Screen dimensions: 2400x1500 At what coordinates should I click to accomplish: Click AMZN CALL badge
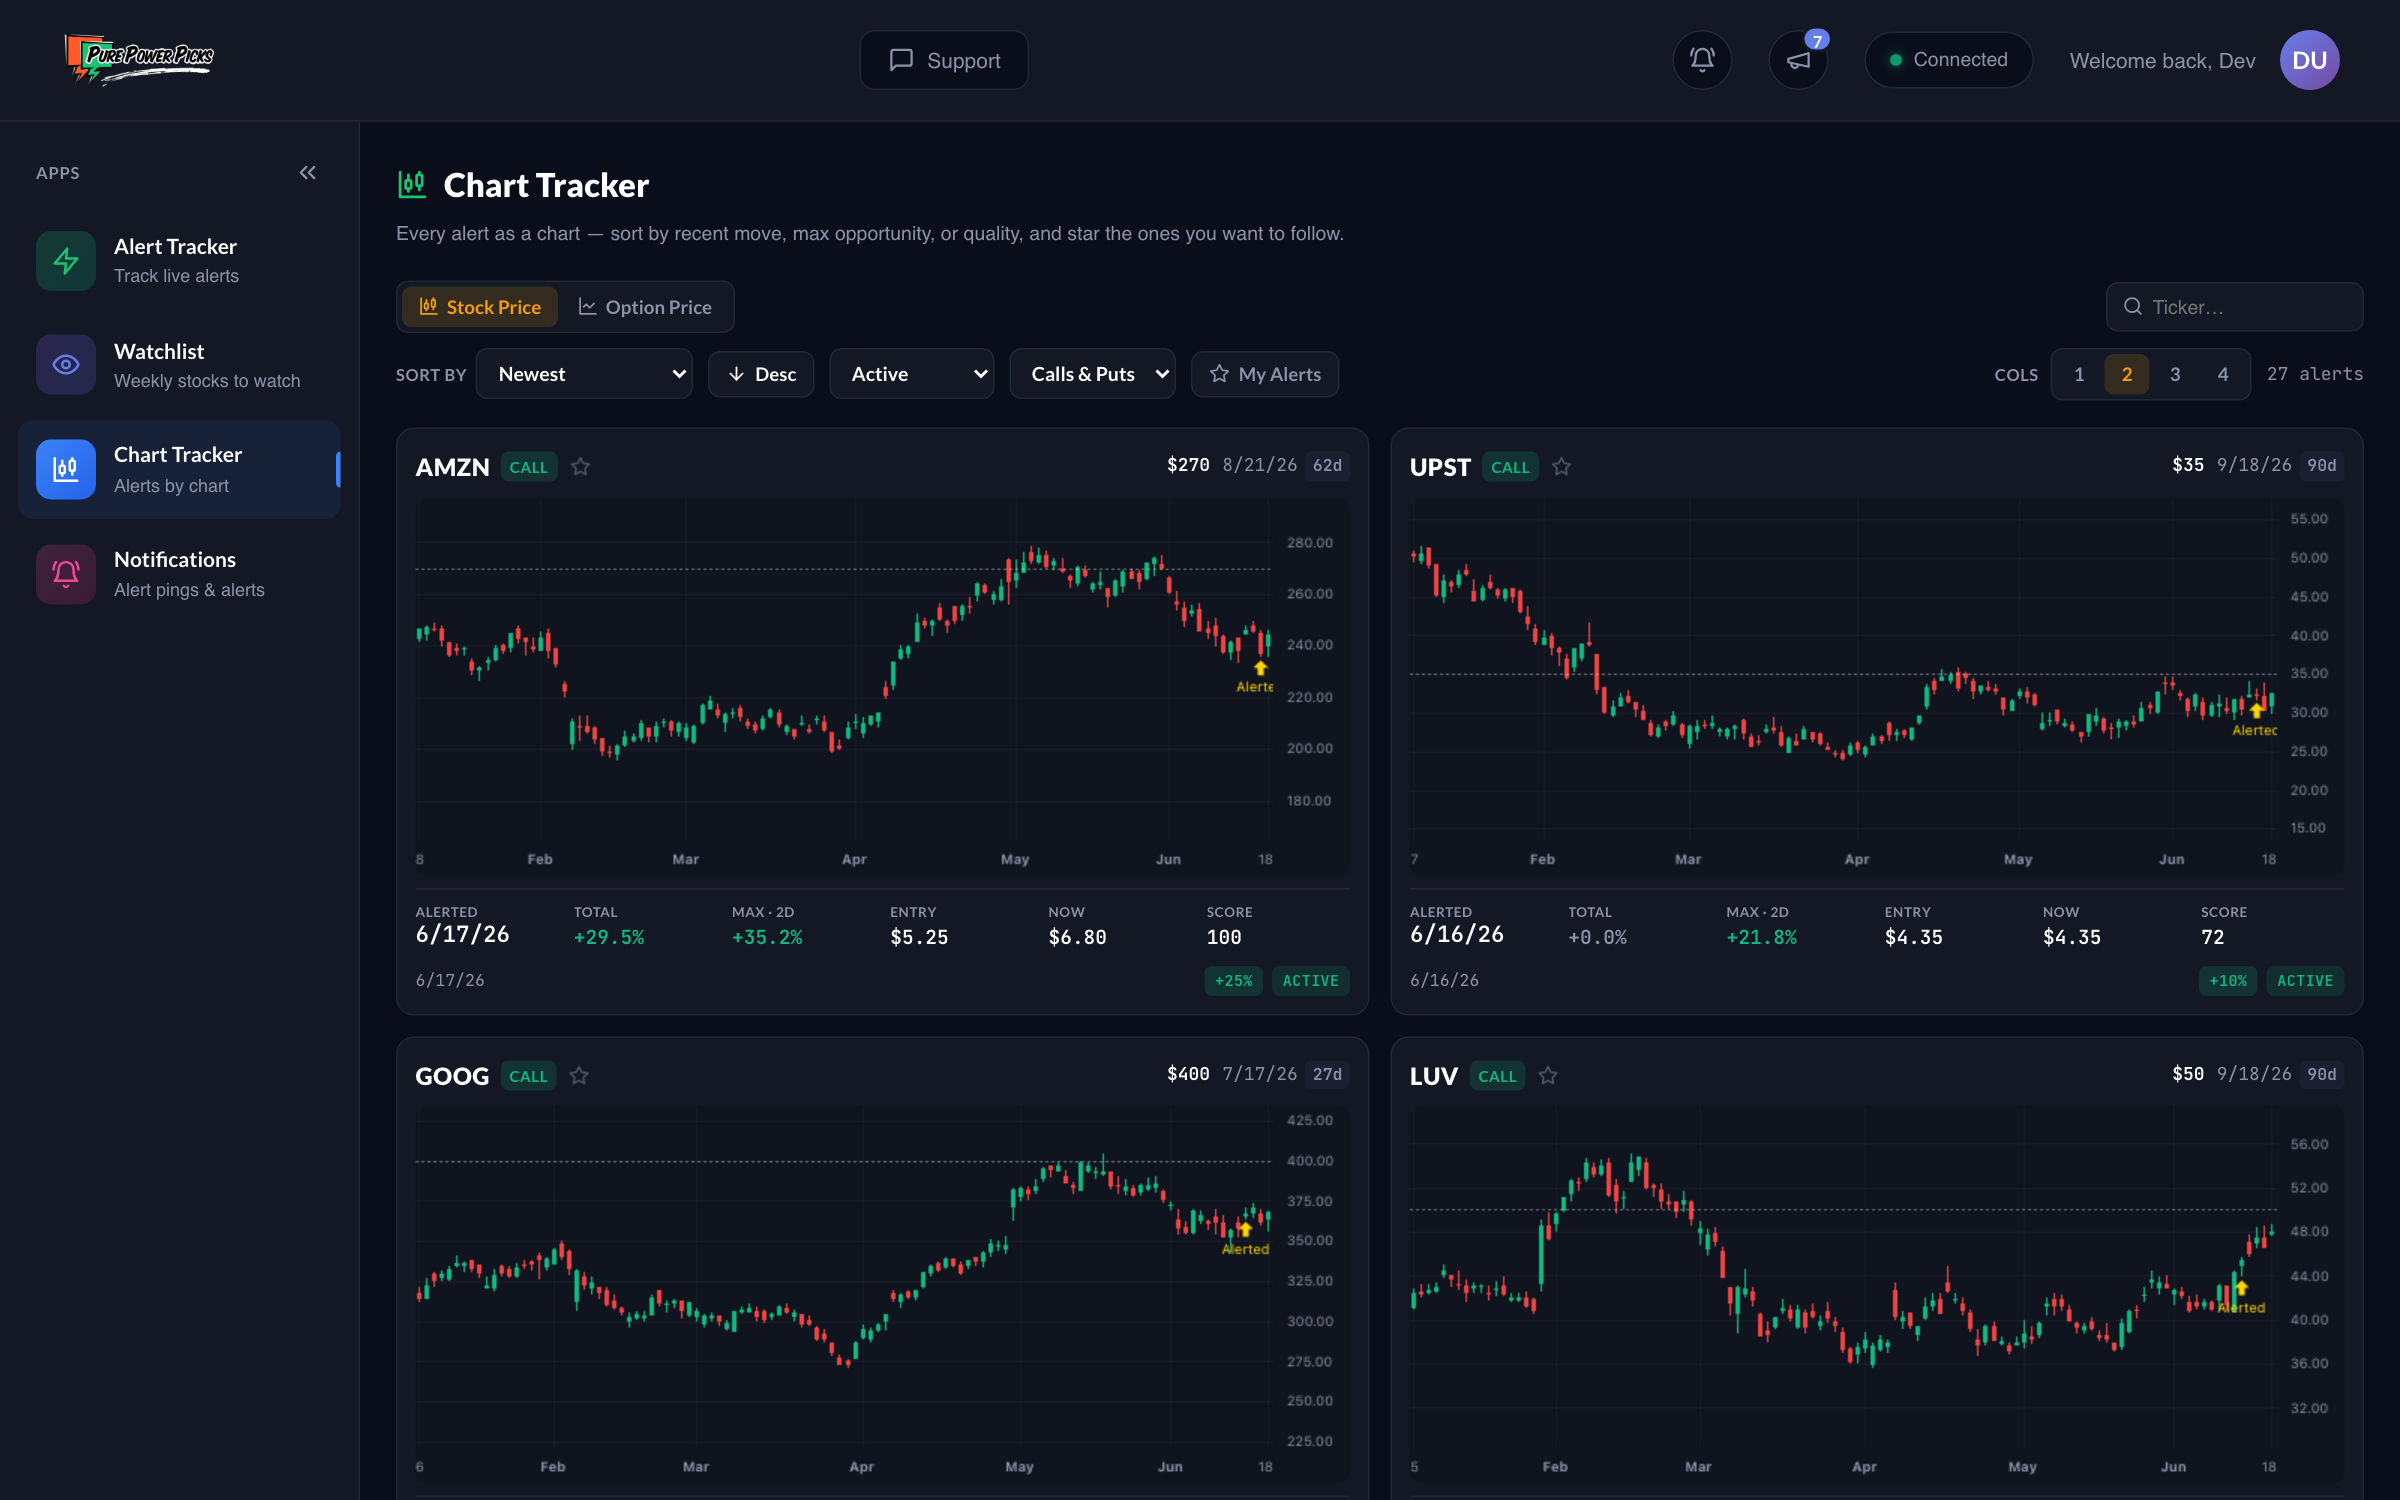[529, 467]
